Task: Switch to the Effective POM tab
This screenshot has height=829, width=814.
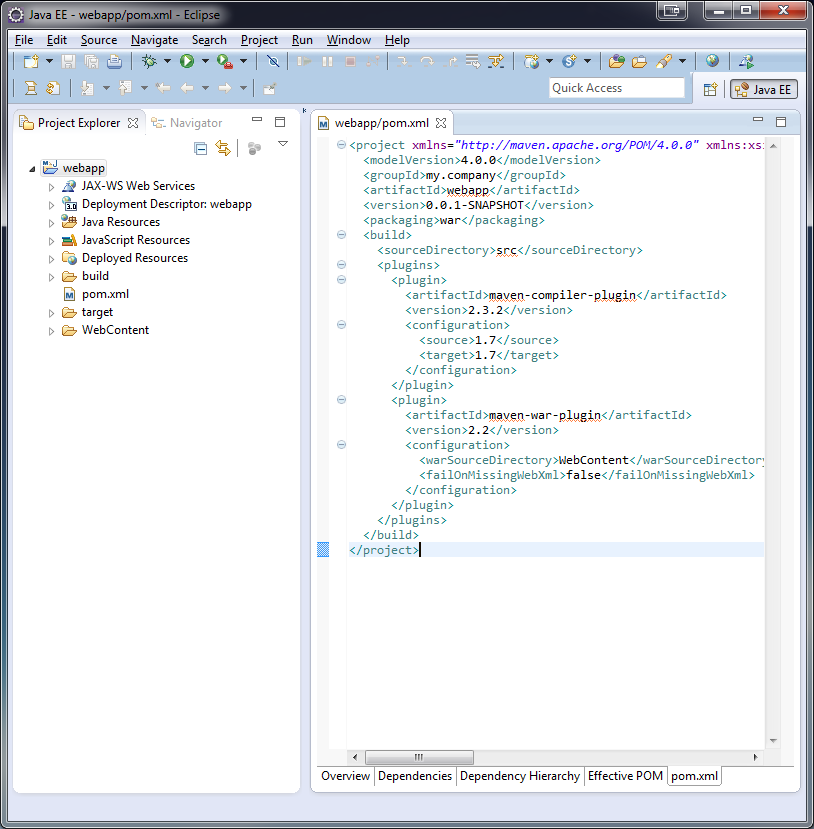Action: [x=625, y=776]
